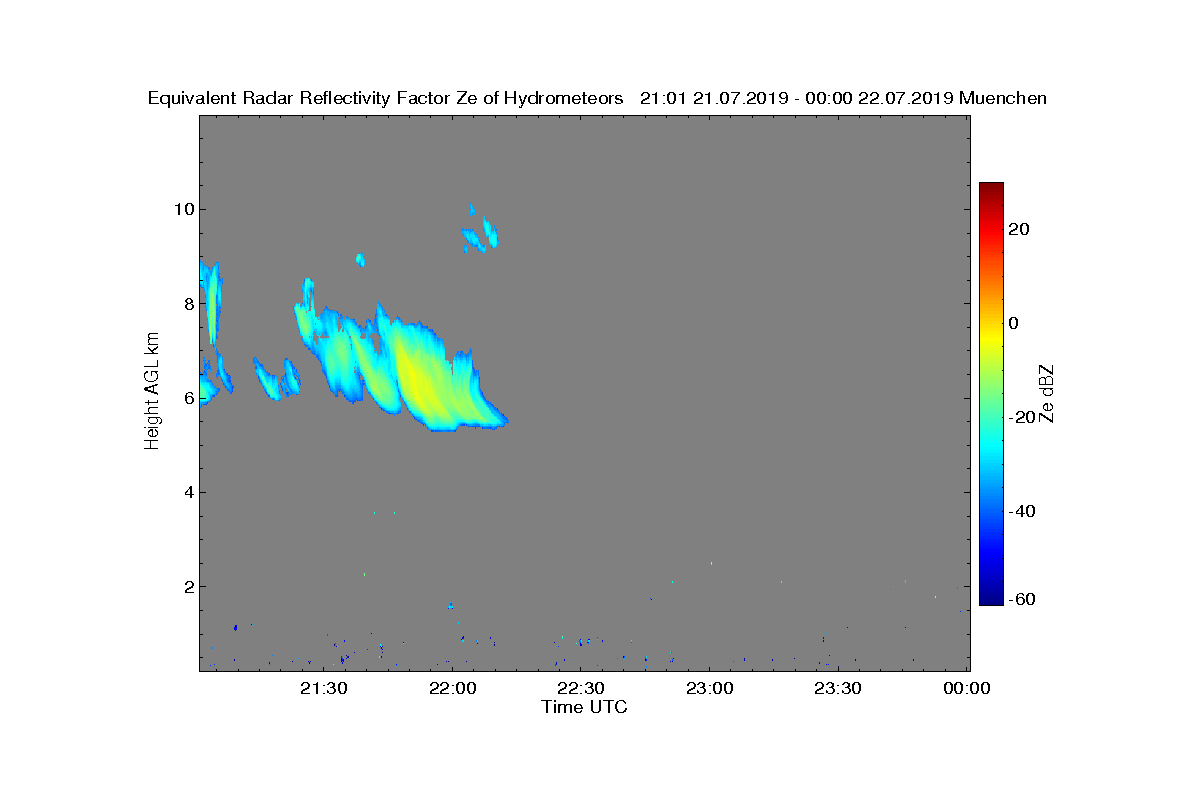Click the colorbar value 20
The image size is (1200, 800).
point(1020,229)
